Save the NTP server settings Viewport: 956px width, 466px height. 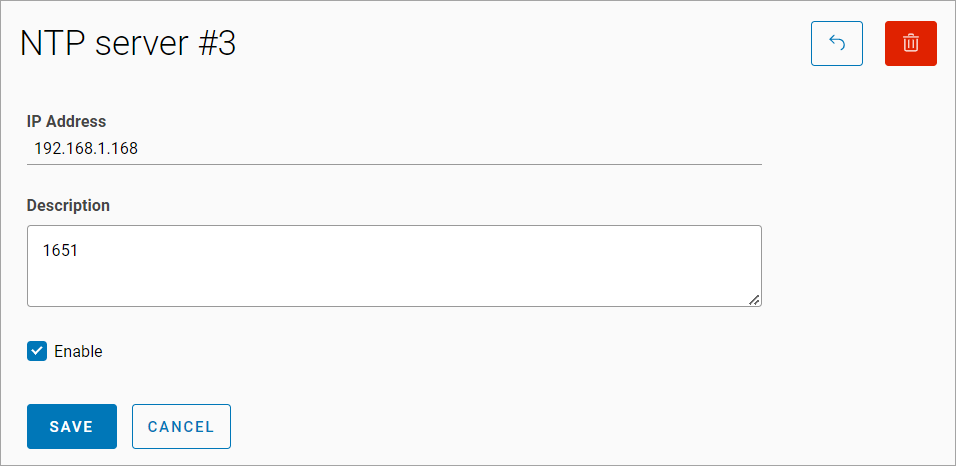pos(72,426)
